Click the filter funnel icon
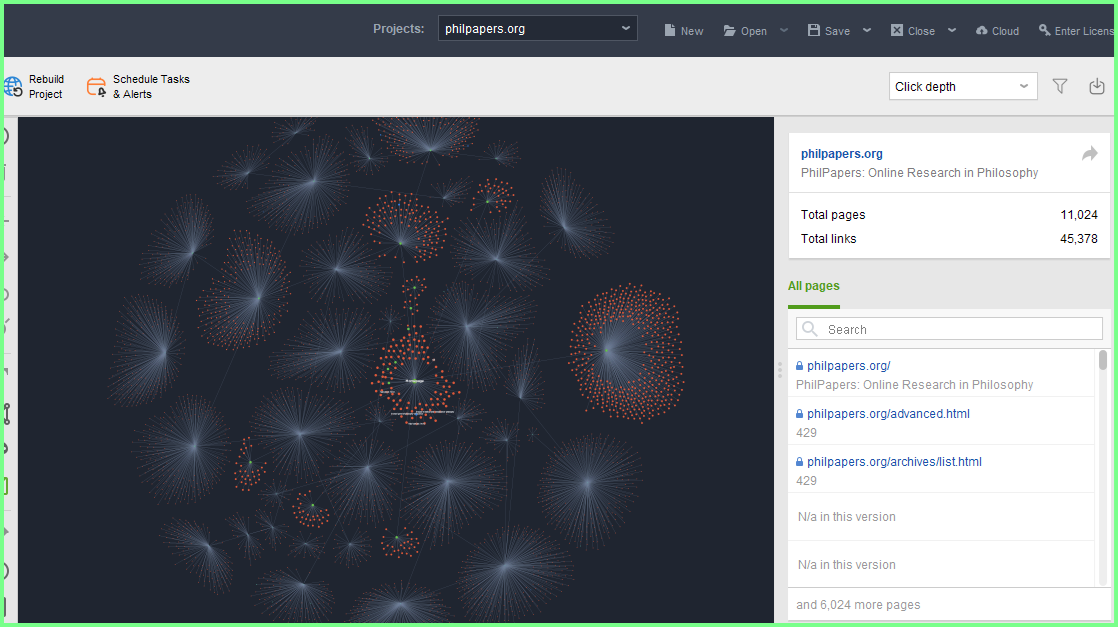This screenshot has height=627, width=1118. coord(1060,86)
